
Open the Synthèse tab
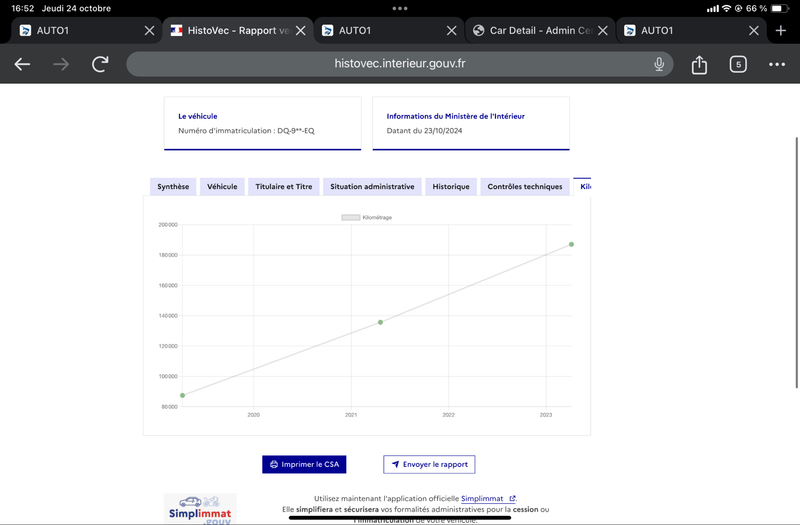click(173, 187)
